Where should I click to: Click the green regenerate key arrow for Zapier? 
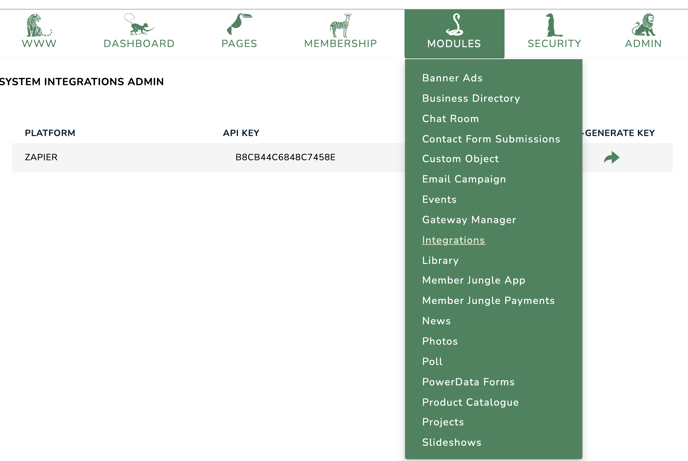[611, 157]
